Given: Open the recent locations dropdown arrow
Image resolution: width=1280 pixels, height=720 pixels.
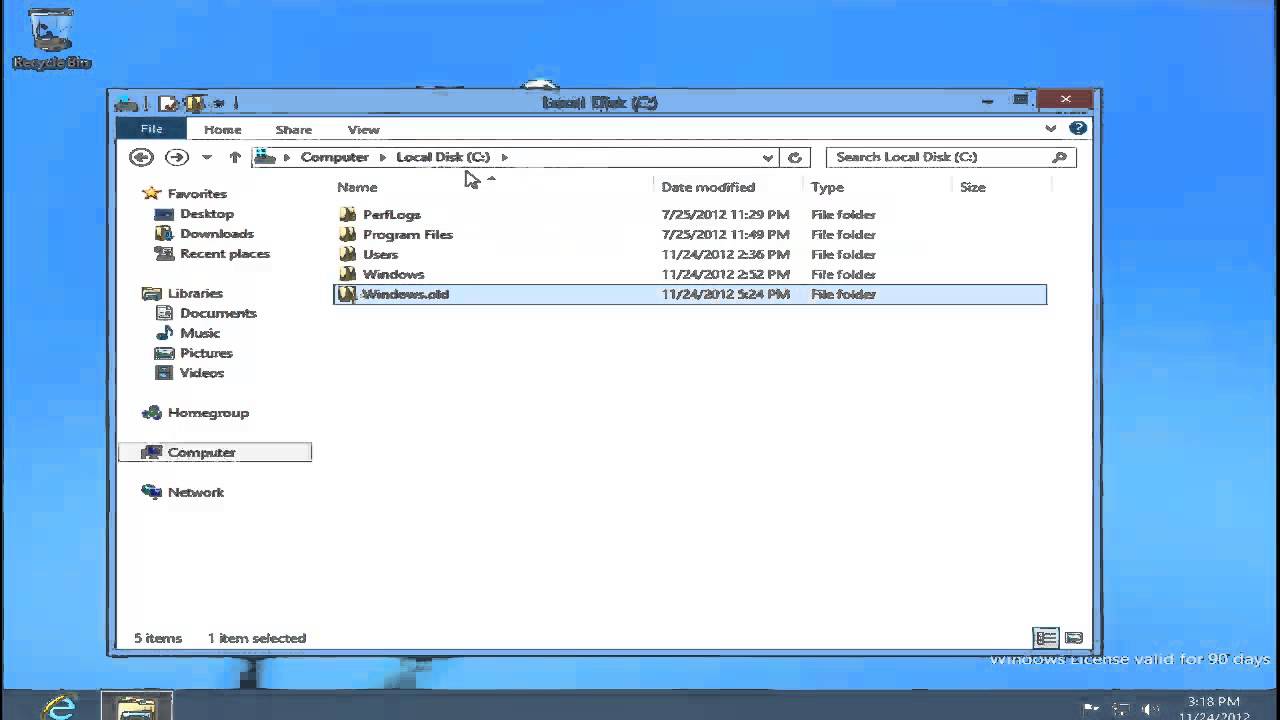Looking at the screenshot, I should (206, 158).
